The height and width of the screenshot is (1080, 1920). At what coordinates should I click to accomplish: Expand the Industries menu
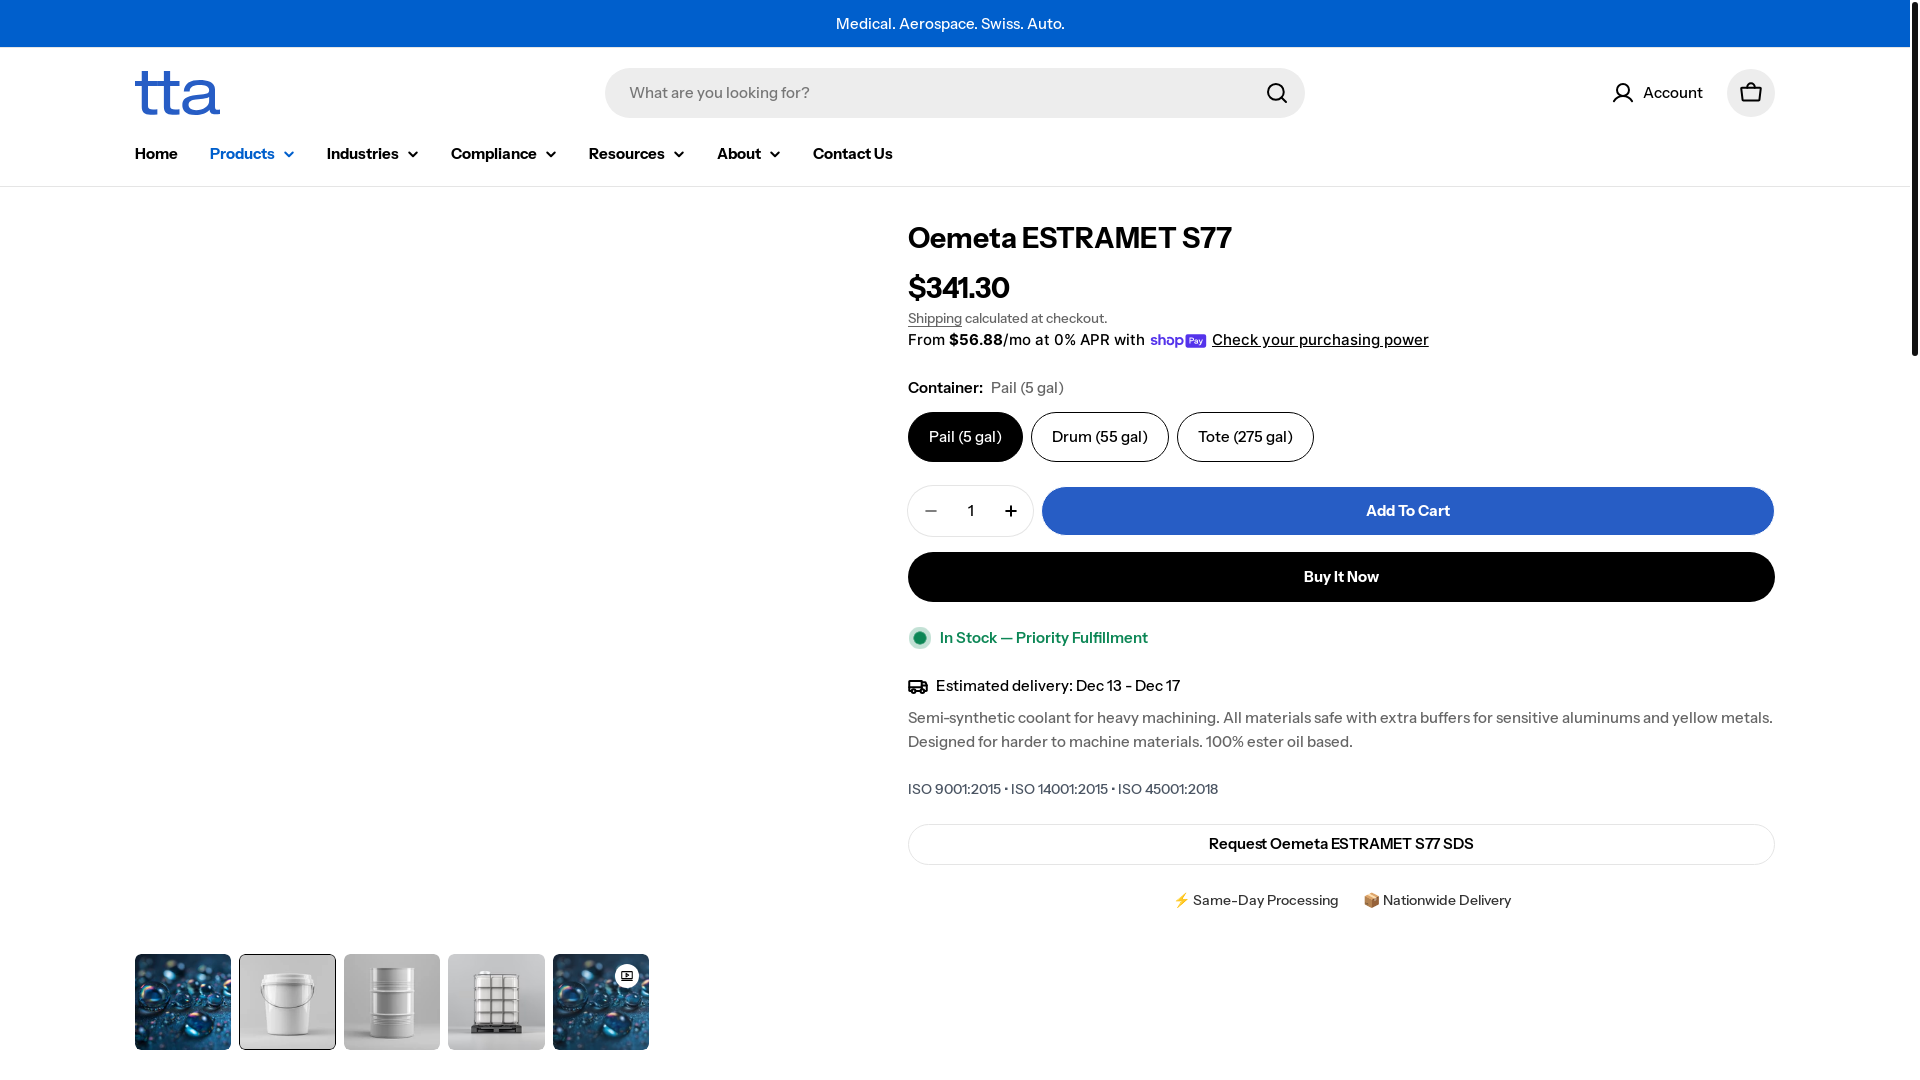[372, 154]
